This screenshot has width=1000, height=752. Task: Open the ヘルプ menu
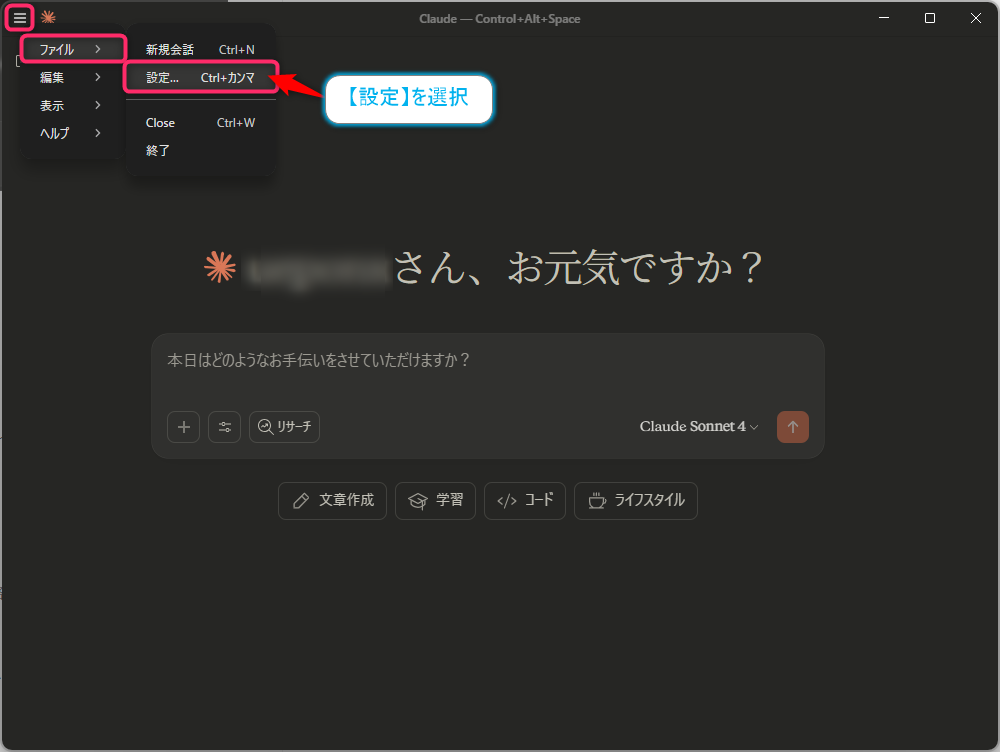click(71, 133)
